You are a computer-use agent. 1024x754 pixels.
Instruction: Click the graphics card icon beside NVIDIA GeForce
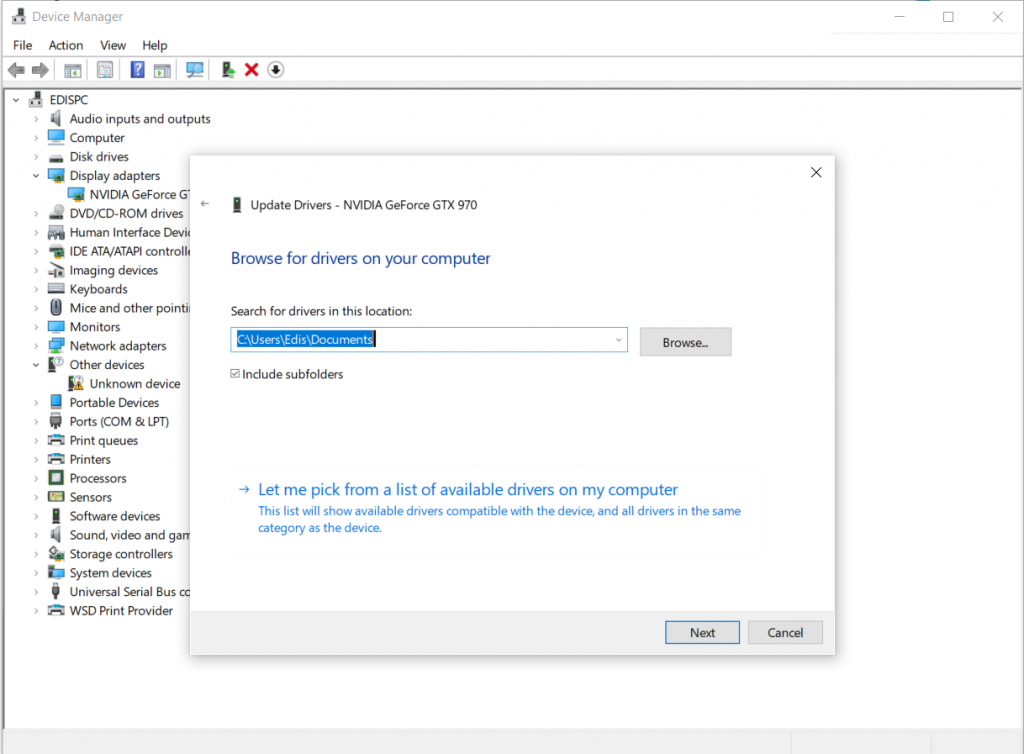pyautogui.click(x=76, y=195)
